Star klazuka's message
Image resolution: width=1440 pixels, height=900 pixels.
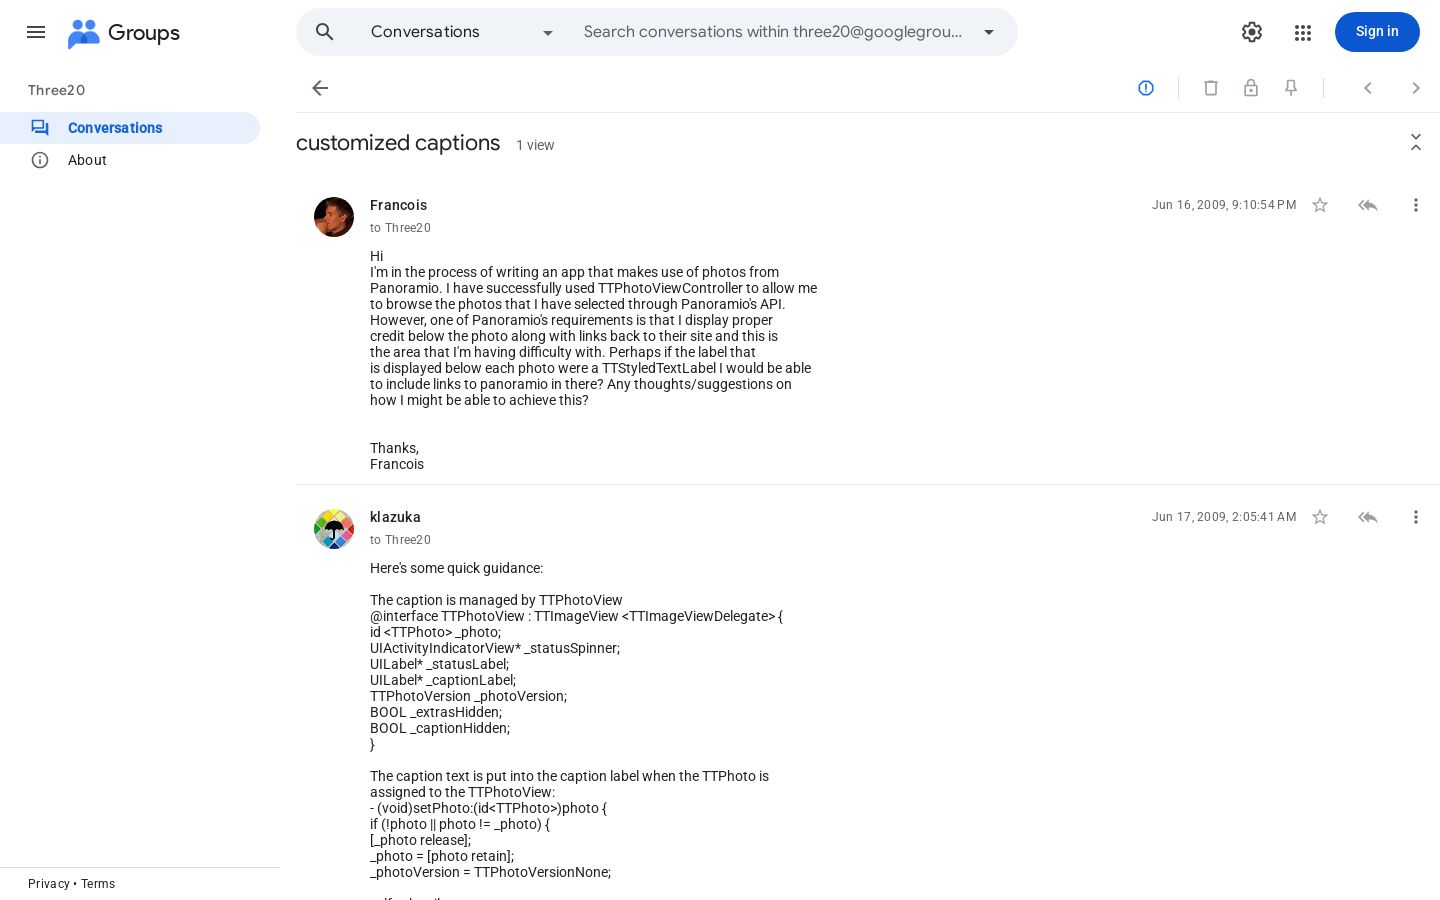tap(1320, 517)
